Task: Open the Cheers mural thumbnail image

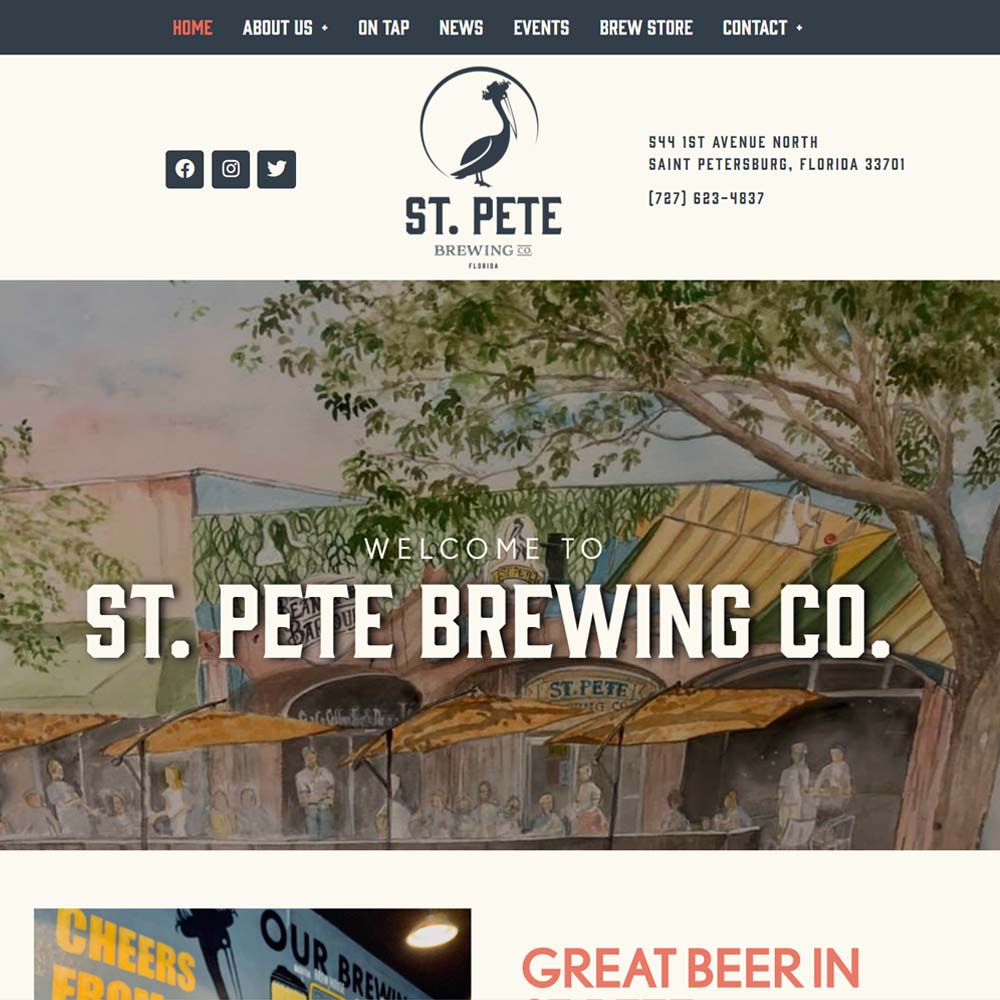Action: click(253, 954)
